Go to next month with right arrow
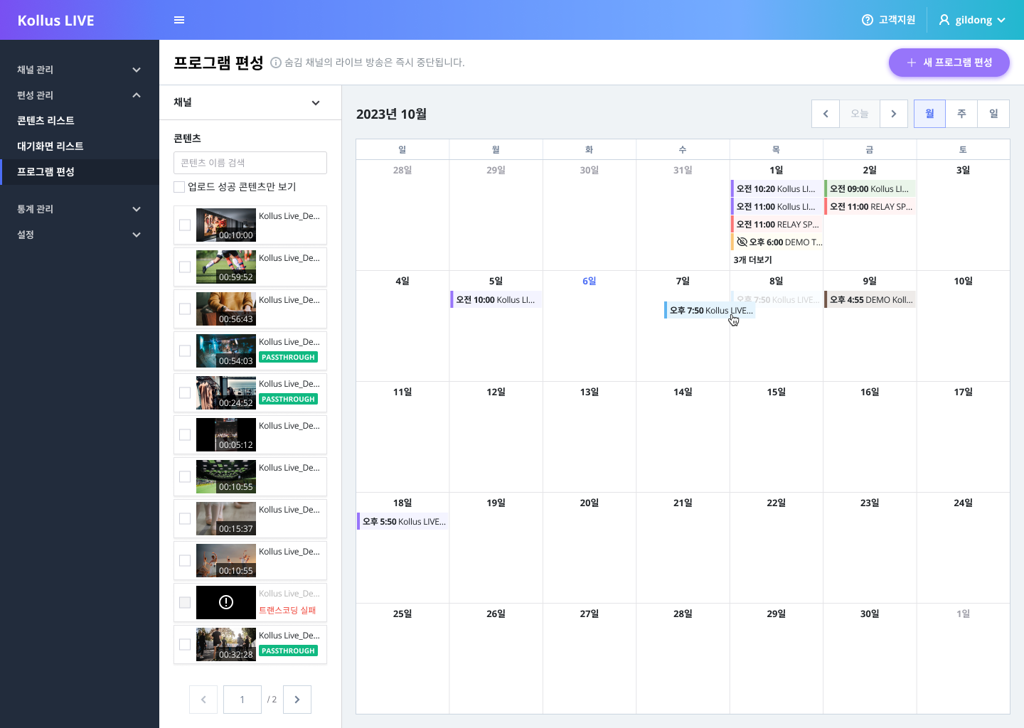1024x728 pixels. point(893,114)
